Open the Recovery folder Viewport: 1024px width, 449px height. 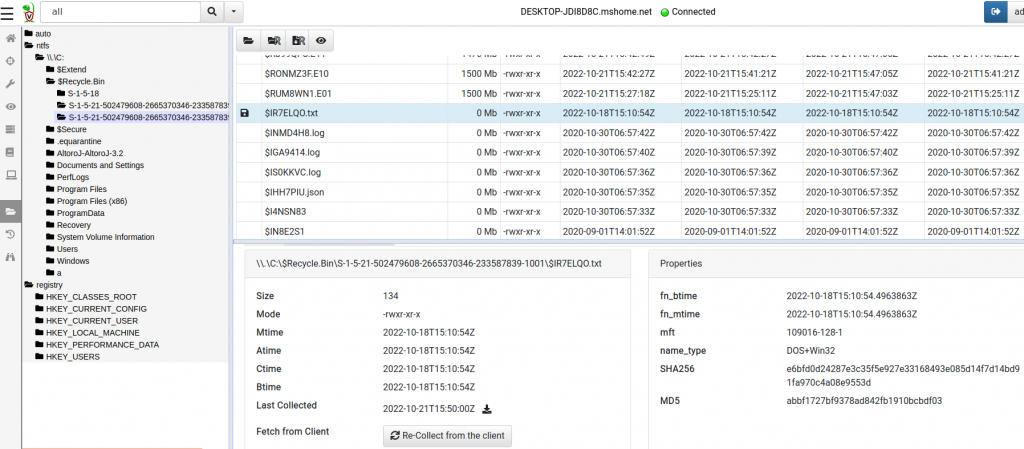68,225
